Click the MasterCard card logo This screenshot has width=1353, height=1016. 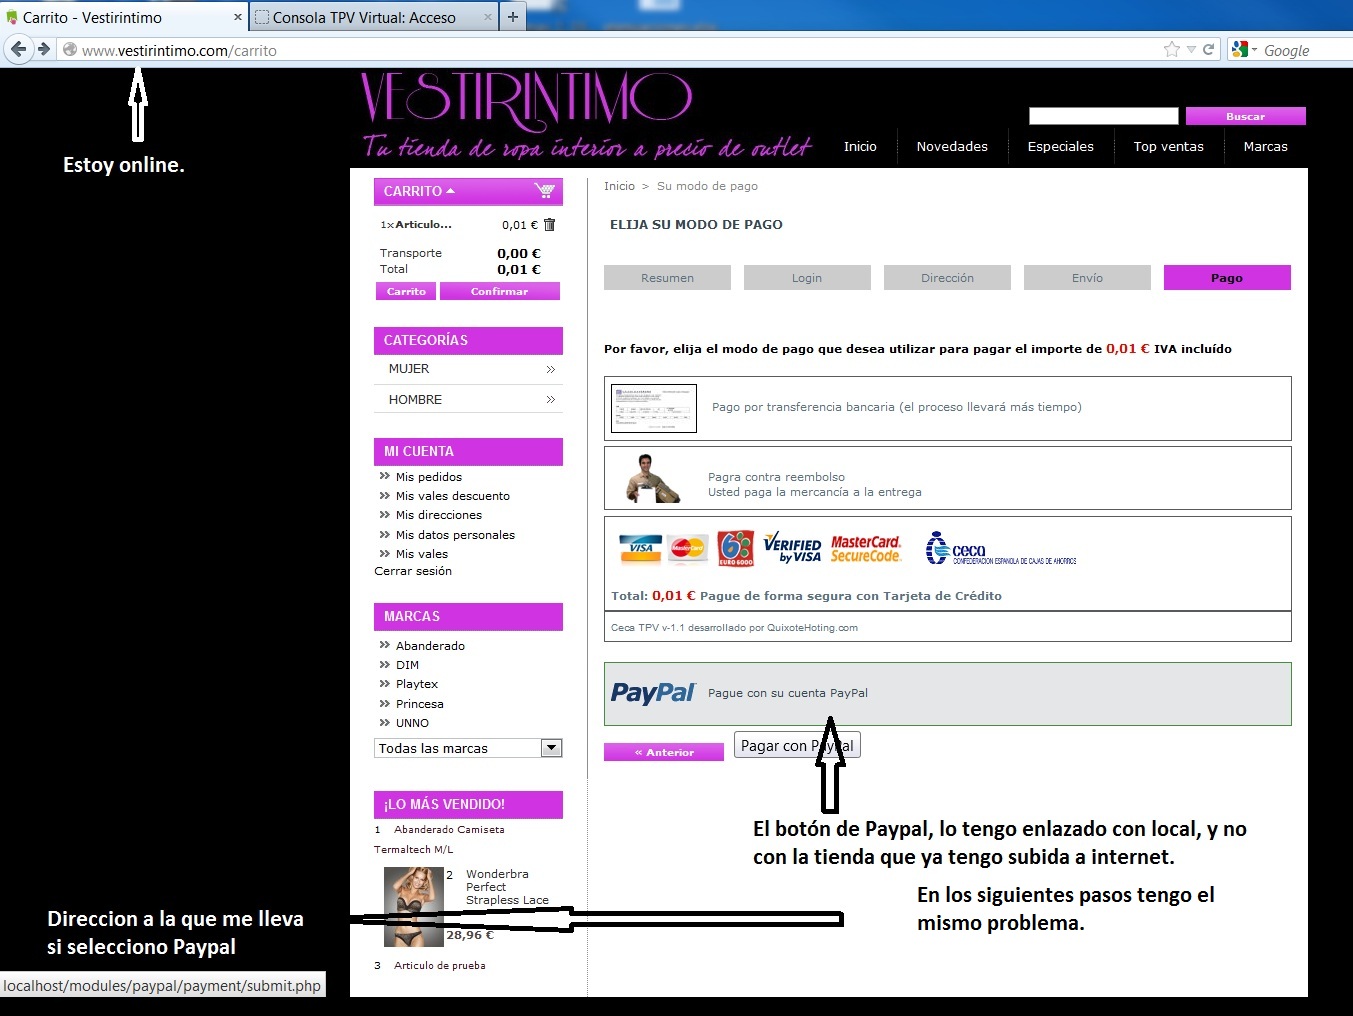(x=687, y=548)
